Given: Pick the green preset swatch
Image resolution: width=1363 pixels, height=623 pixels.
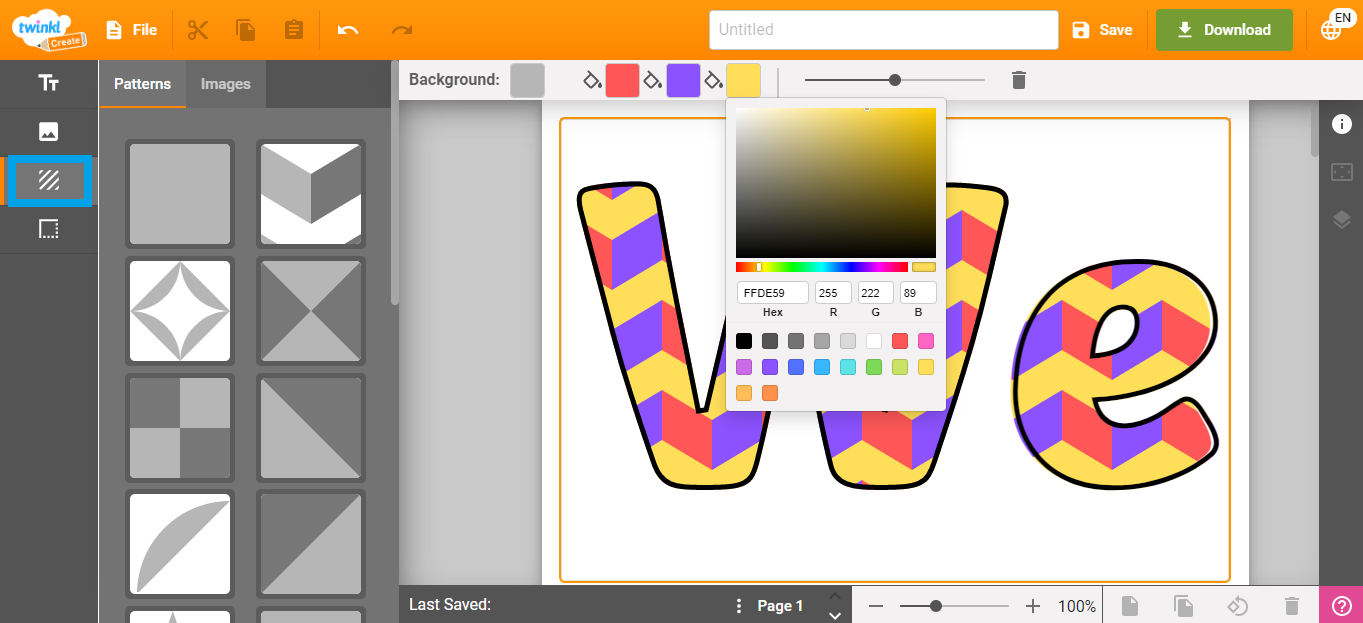Looking at the screenshot, I should click(x=874, y=367).
